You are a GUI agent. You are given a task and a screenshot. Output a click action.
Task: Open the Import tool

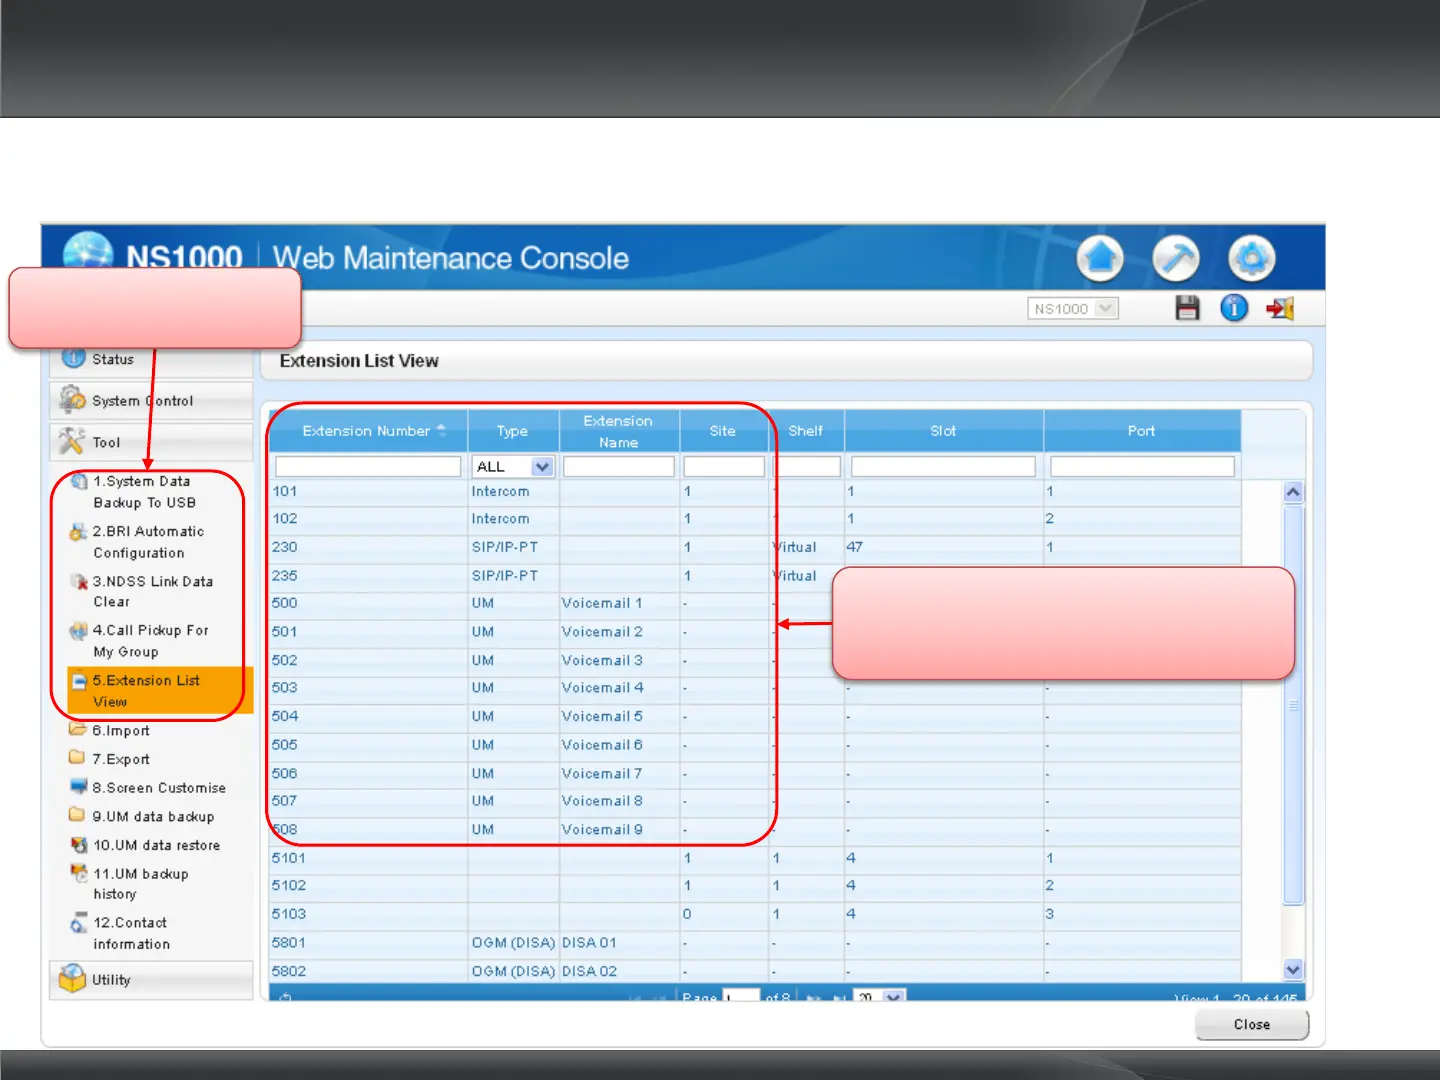coord(120,731)
